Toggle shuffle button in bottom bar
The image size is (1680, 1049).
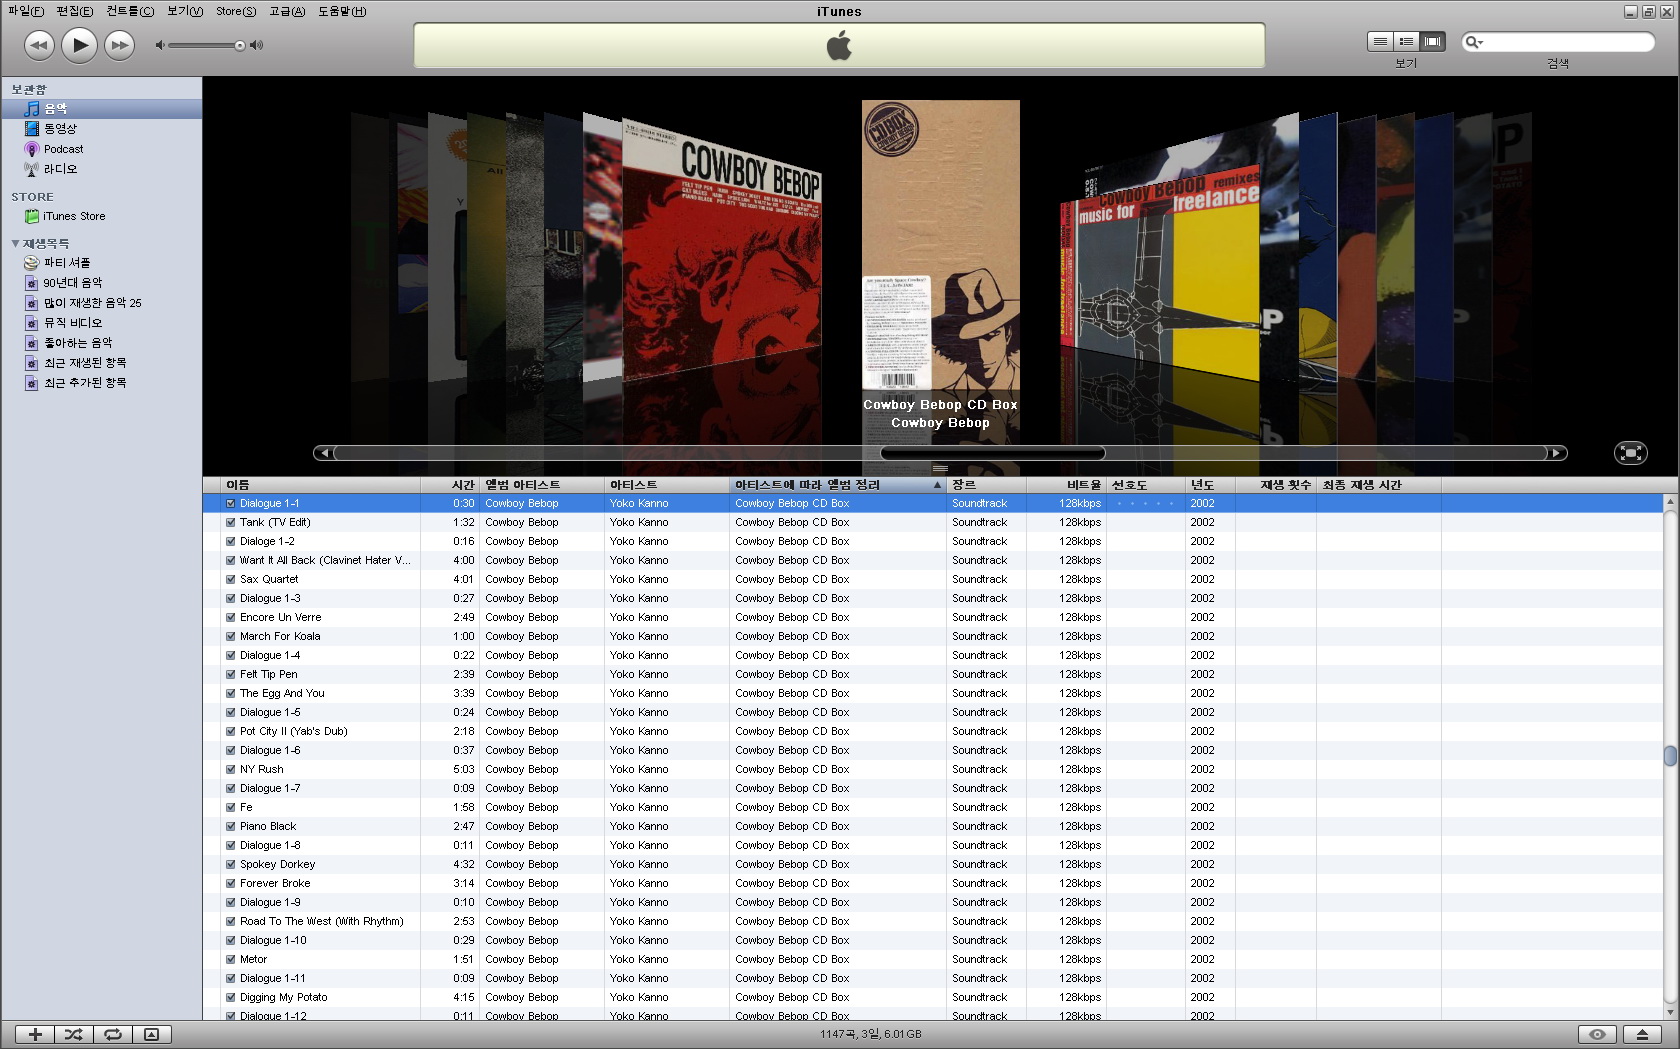74,1035
